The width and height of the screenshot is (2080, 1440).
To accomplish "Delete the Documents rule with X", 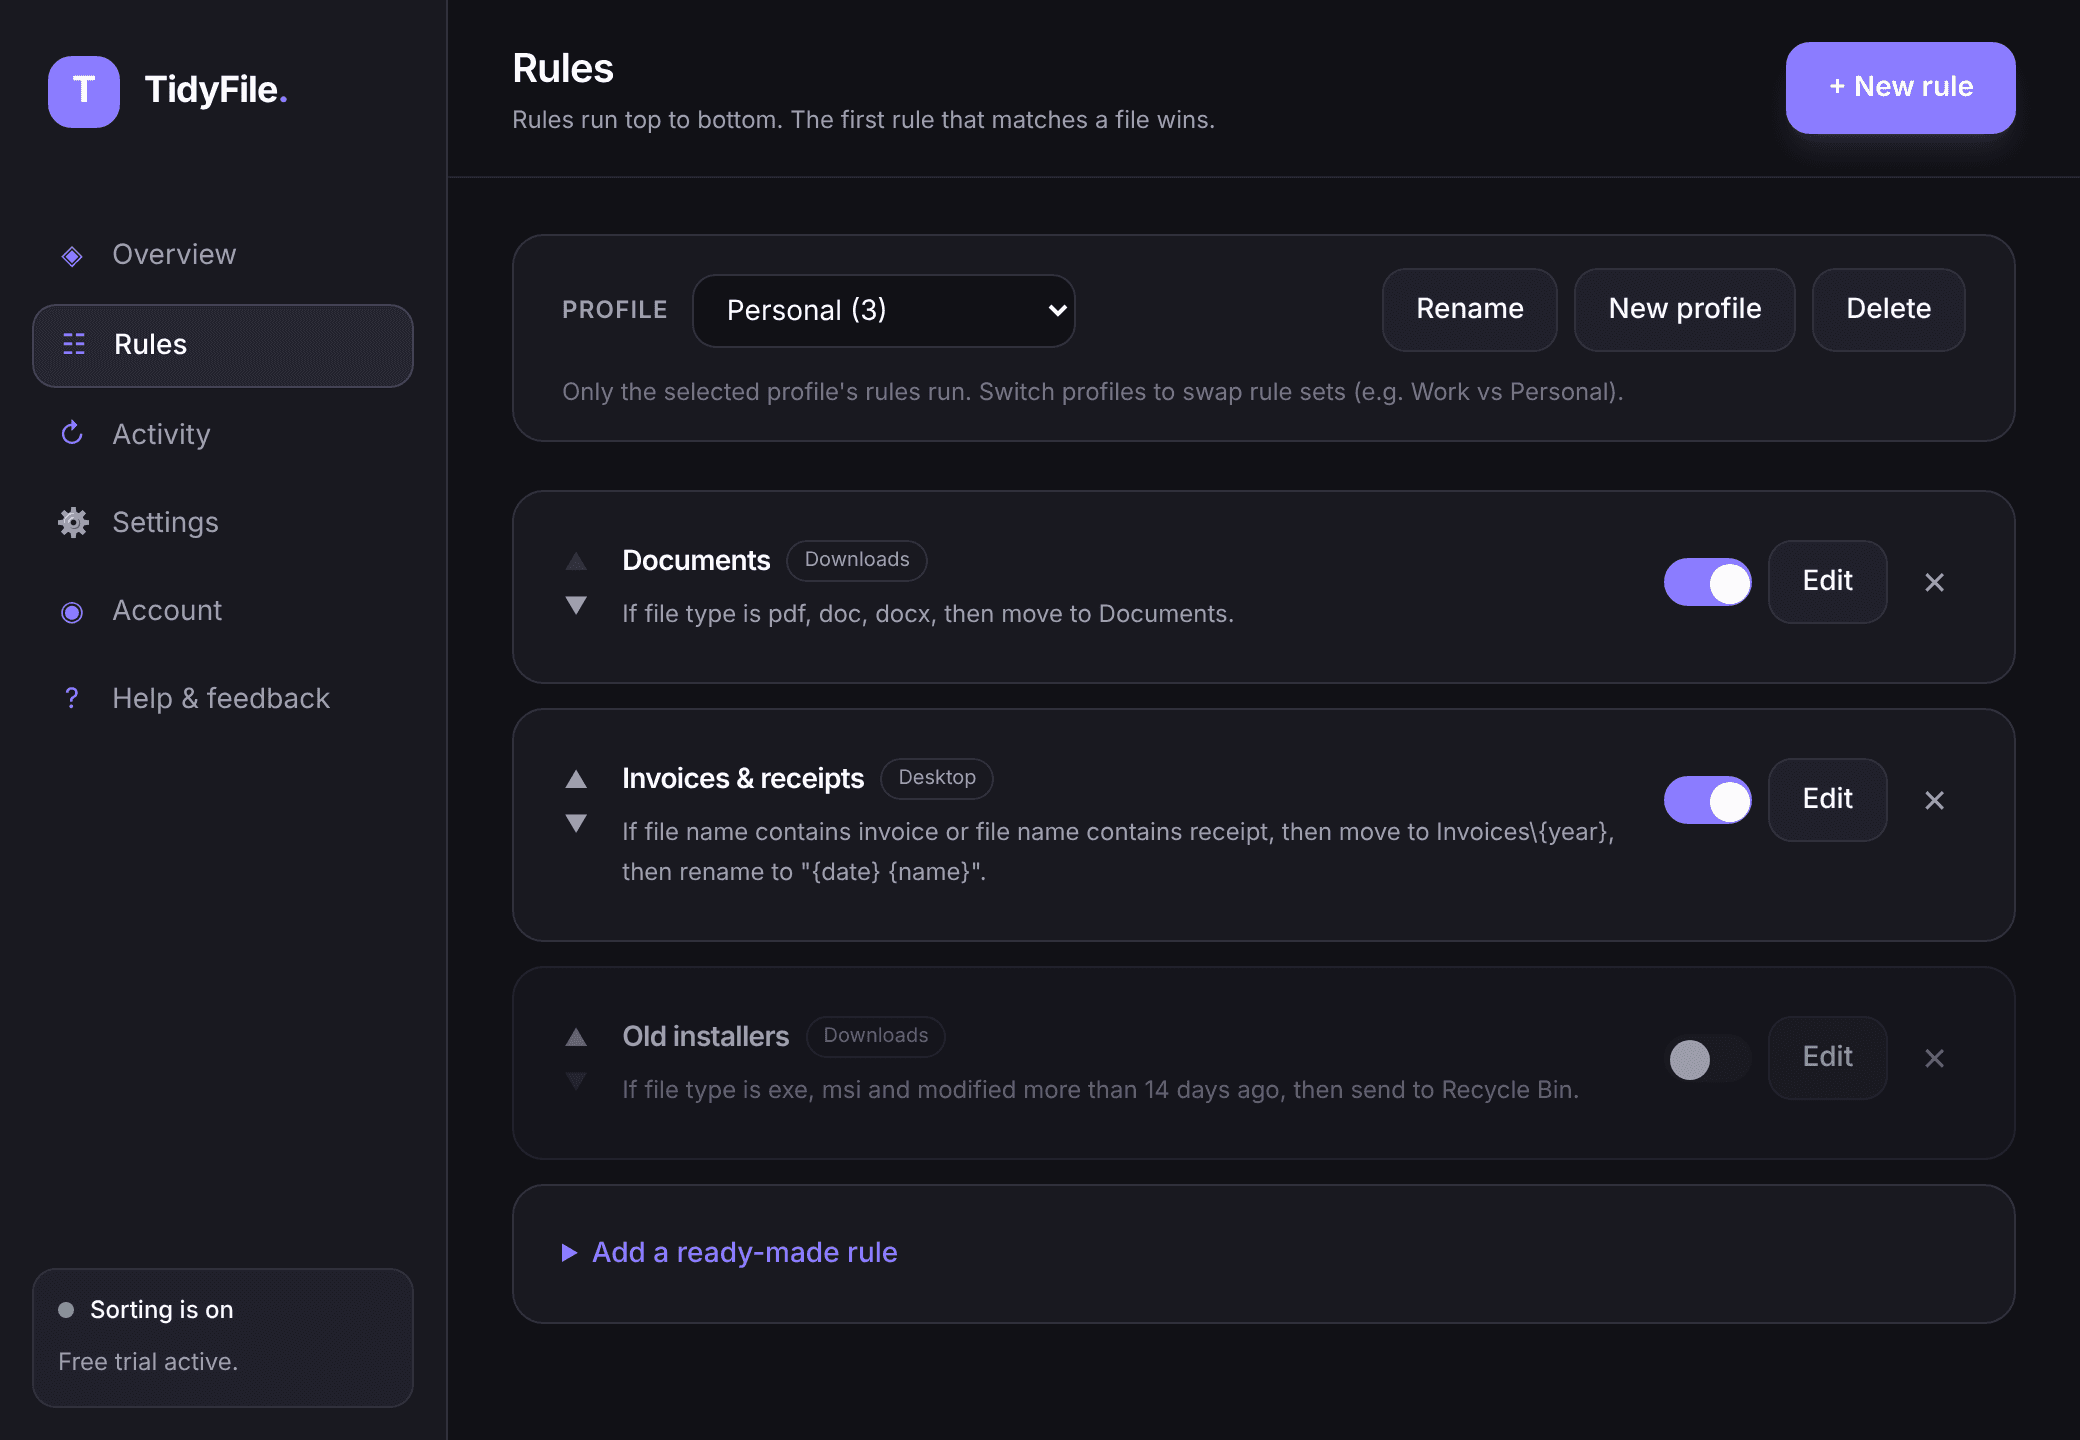I will 1935,582.
